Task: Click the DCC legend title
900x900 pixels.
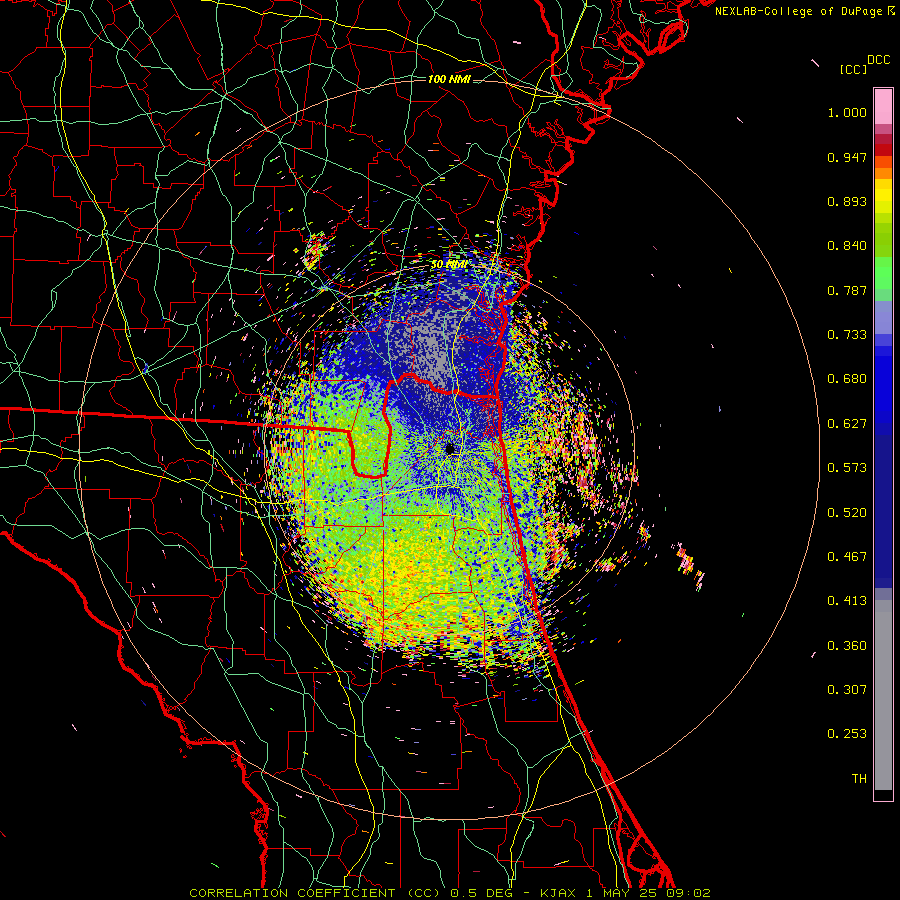Action: pyautogui.click(x=879, y=60)
